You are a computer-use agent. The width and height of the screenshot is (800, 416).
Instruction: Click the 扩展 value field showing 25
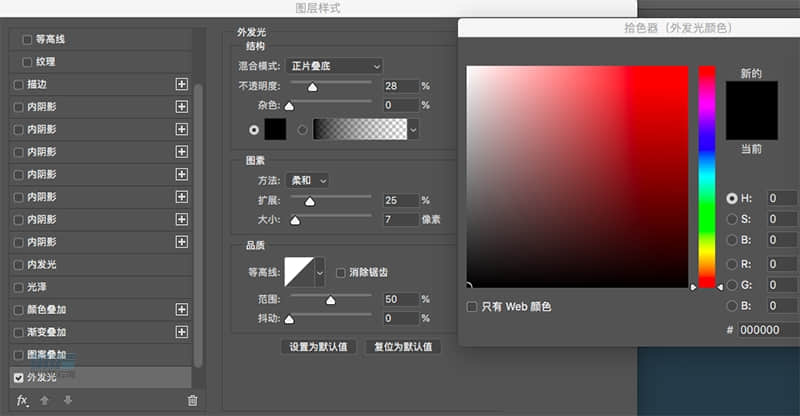click(401, 200)
